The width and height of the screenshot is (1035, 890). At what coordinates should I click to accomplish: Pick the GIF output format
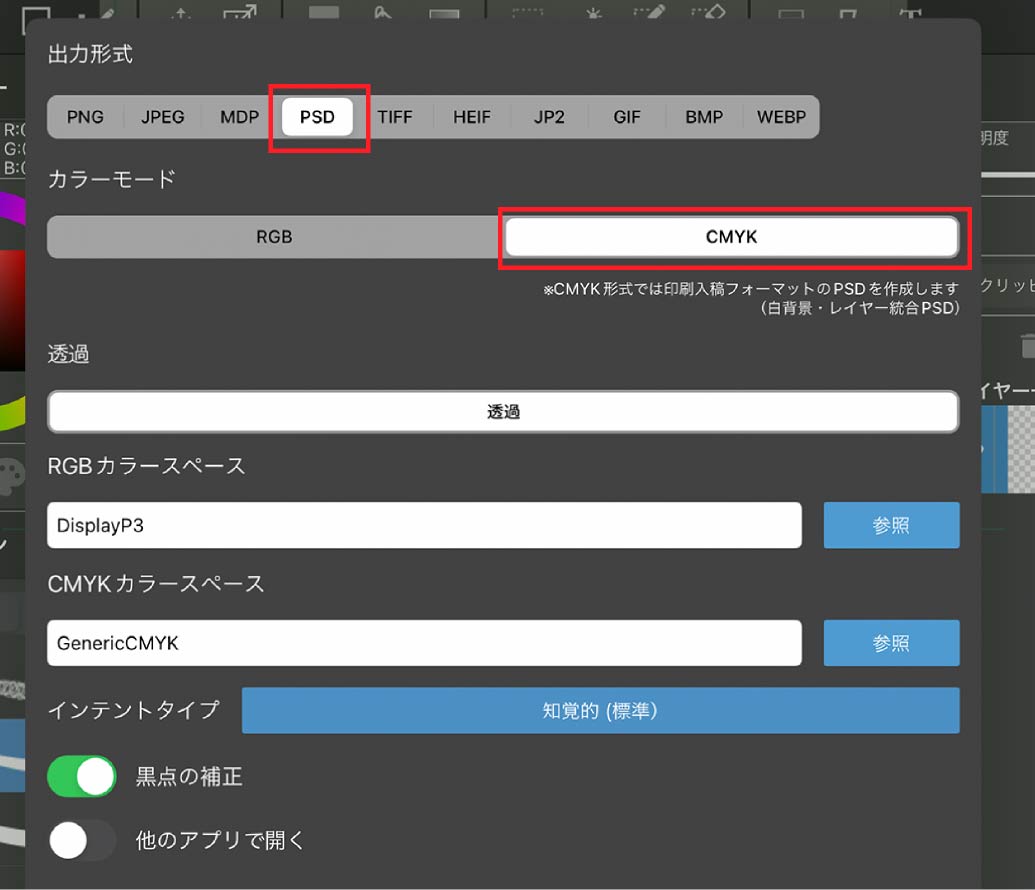tap(627, 117)
